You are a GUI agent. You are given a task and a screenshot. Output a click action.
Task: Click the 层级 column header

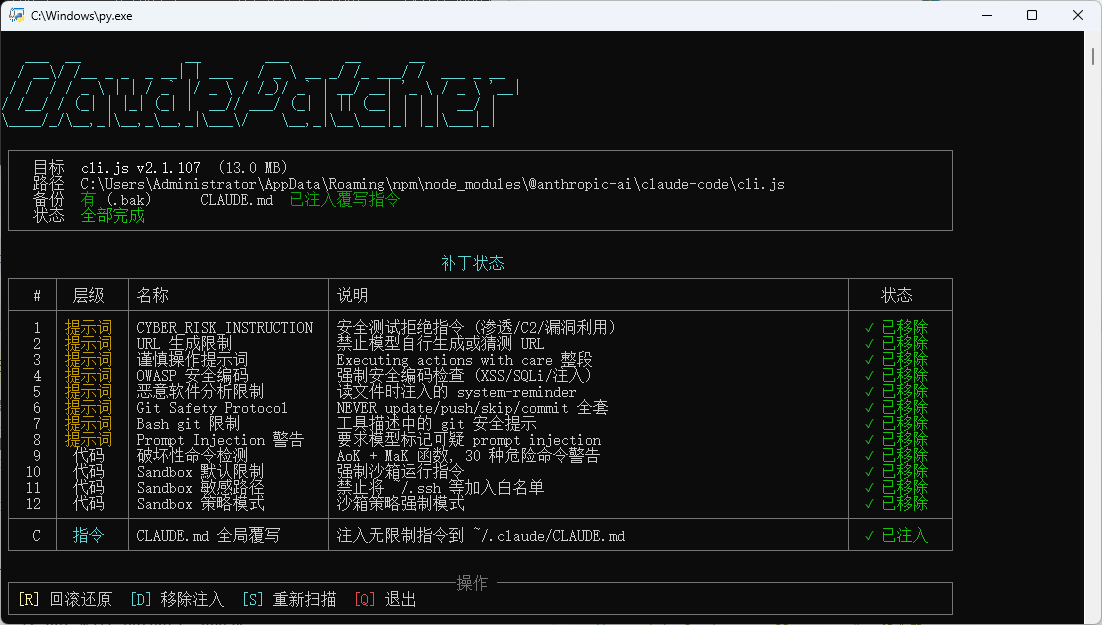pos(89,295)
